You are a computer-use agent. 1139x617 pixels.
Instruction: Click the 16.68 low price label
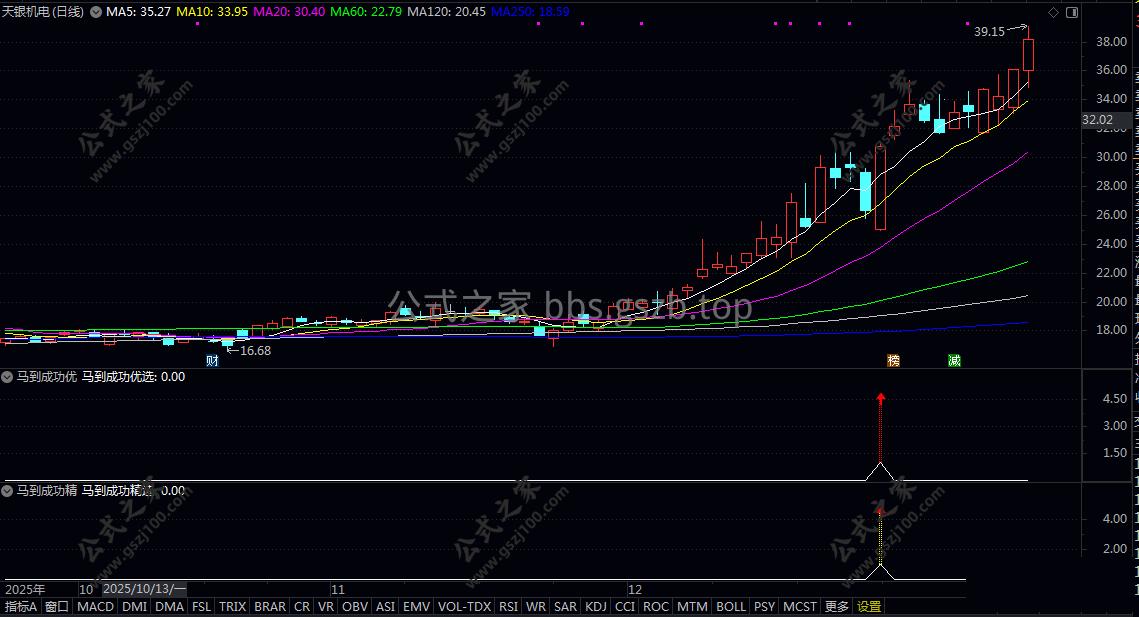tap(256, 351)
